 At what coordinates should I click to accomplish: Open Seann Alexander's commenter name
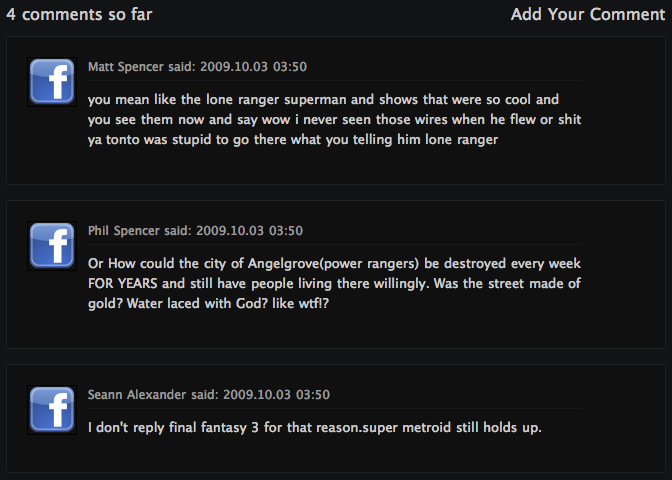pos(137,395)
